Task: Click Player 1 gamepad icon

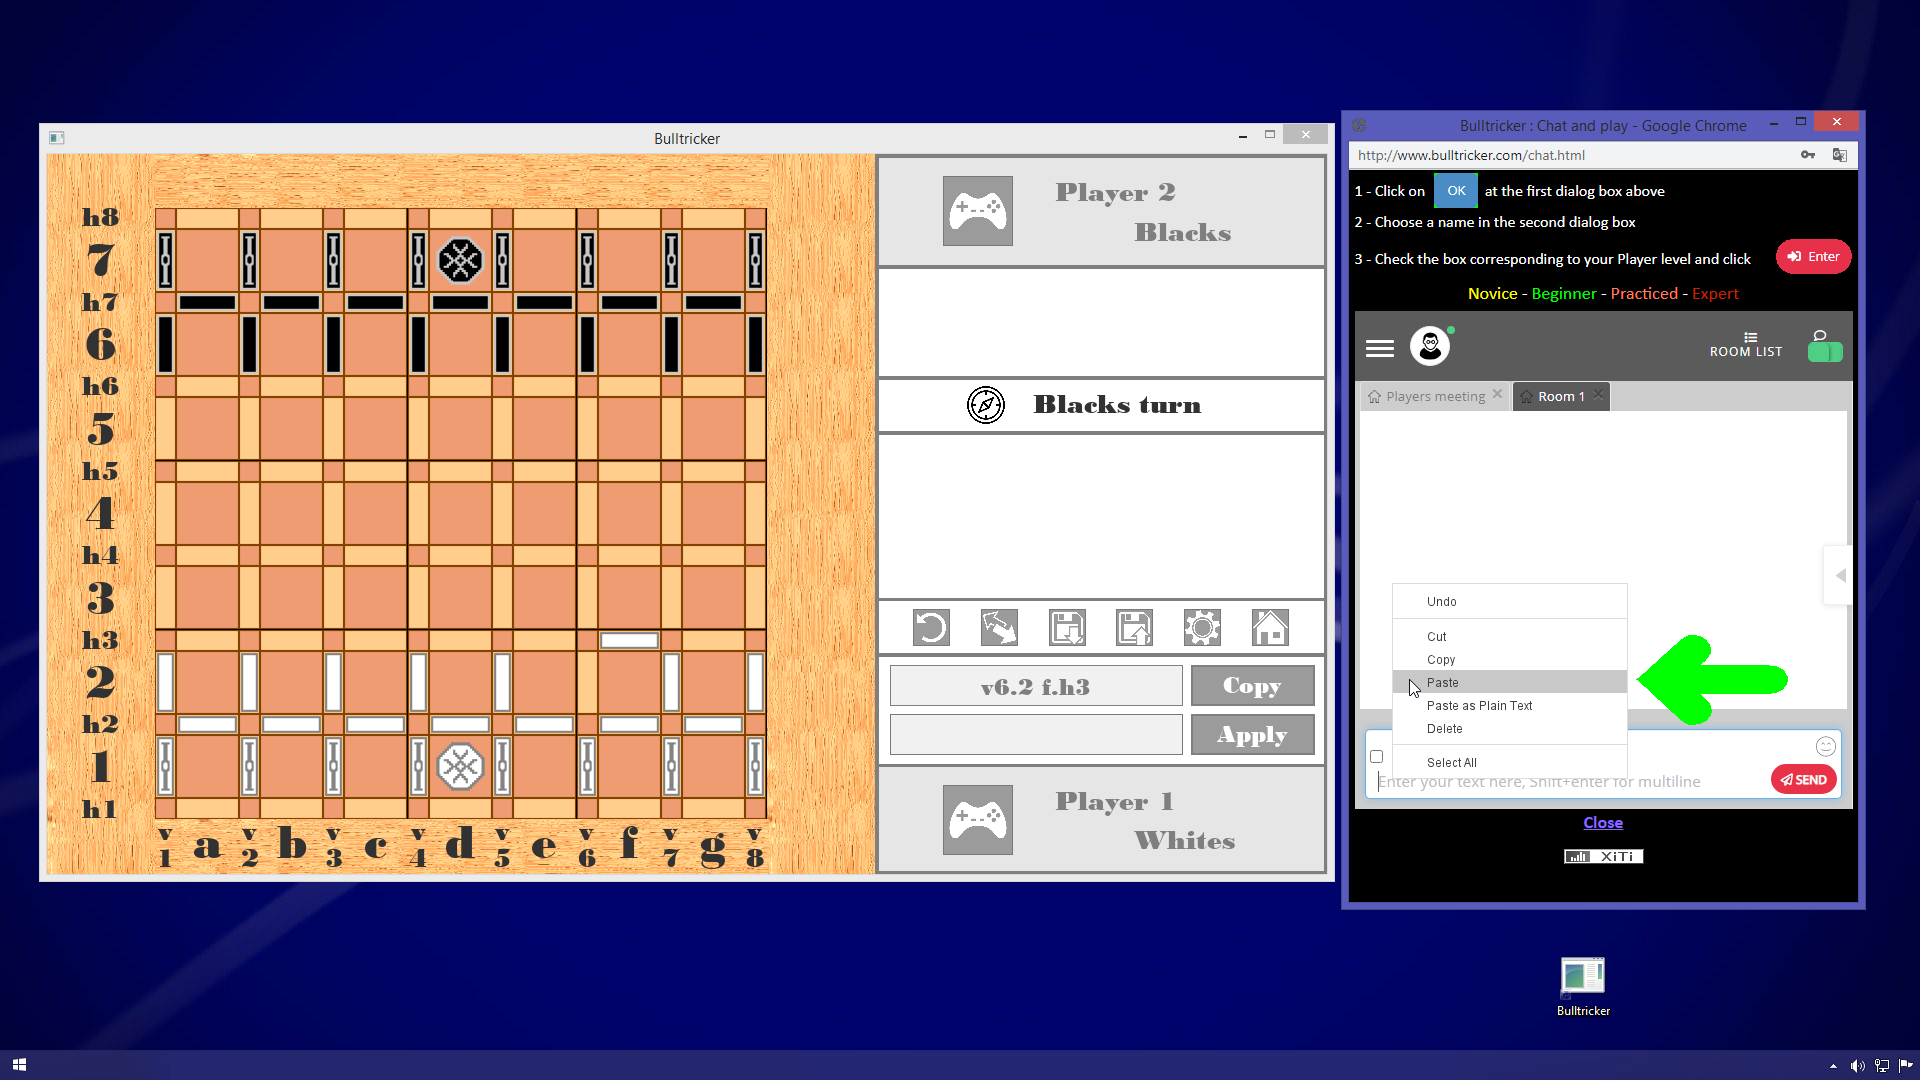Action: [x=977, y=820]
